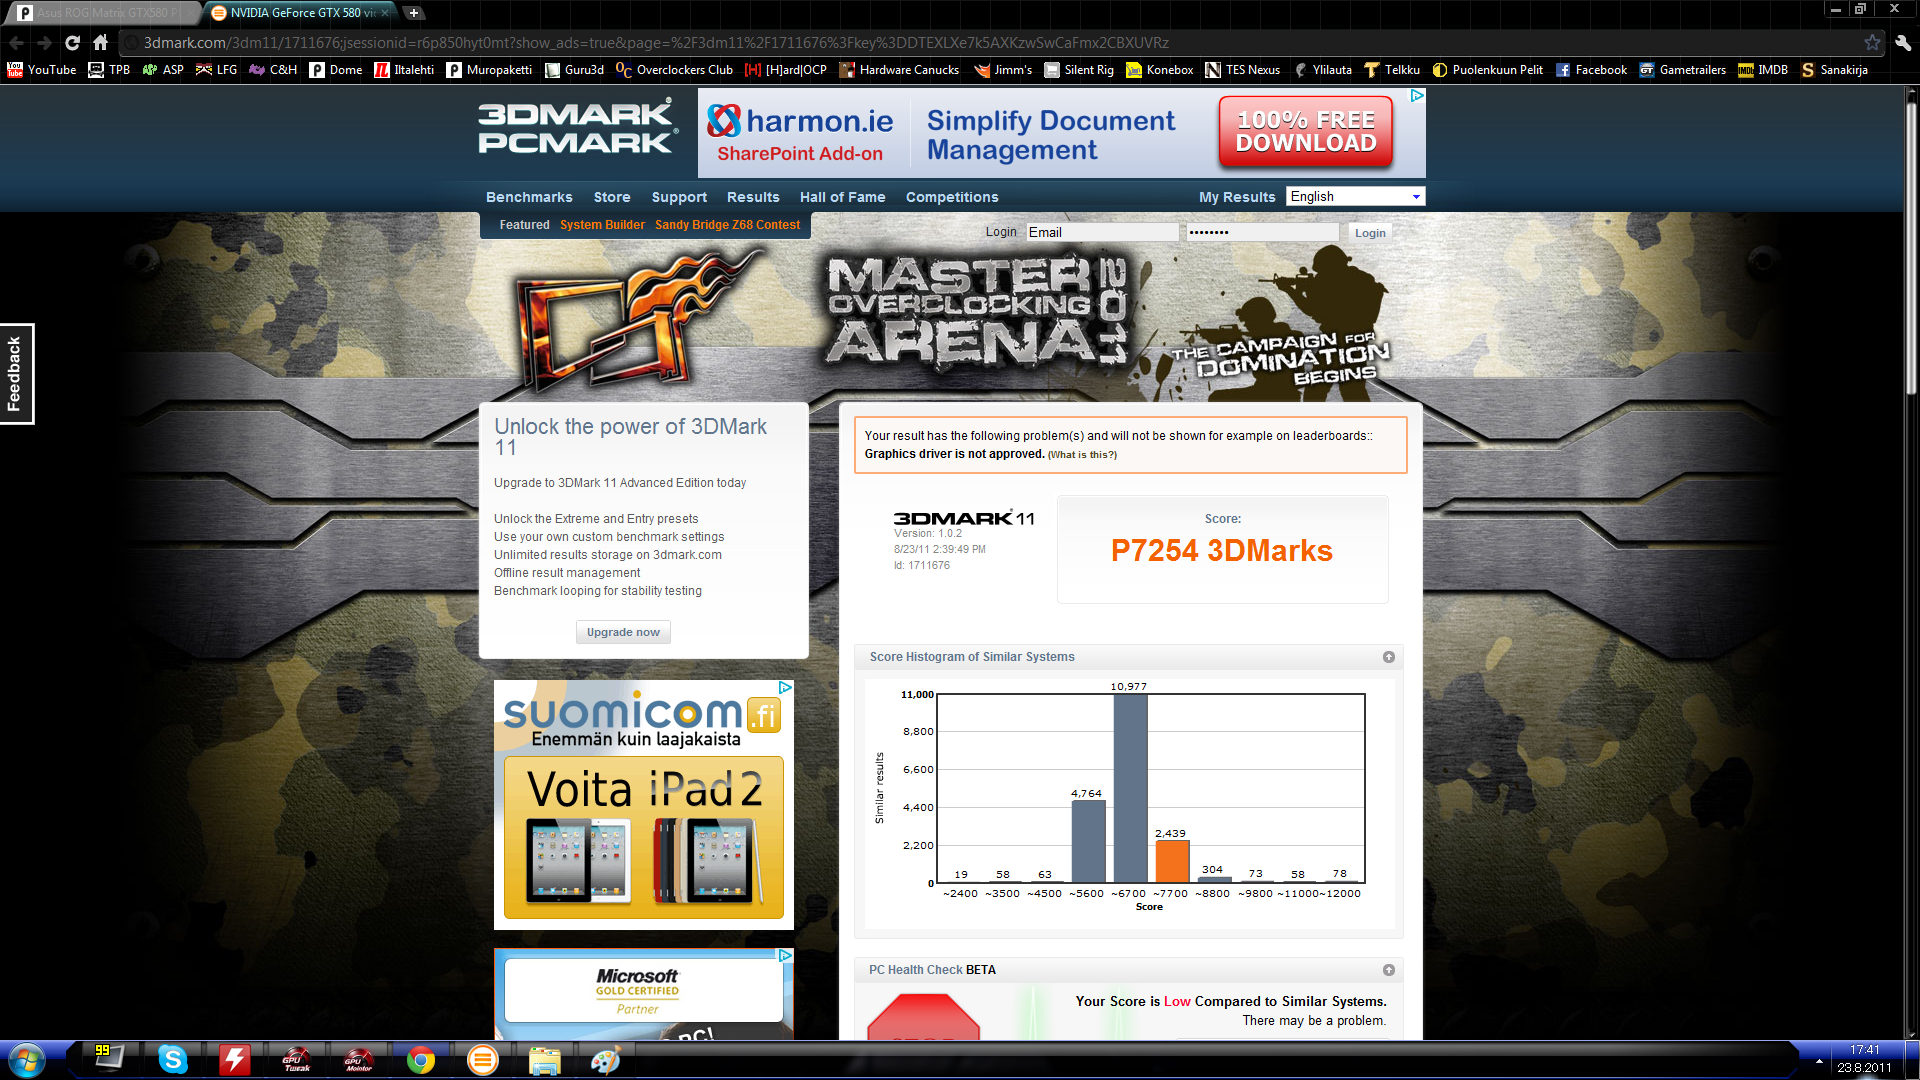Click the Login button

(1370, 233)
